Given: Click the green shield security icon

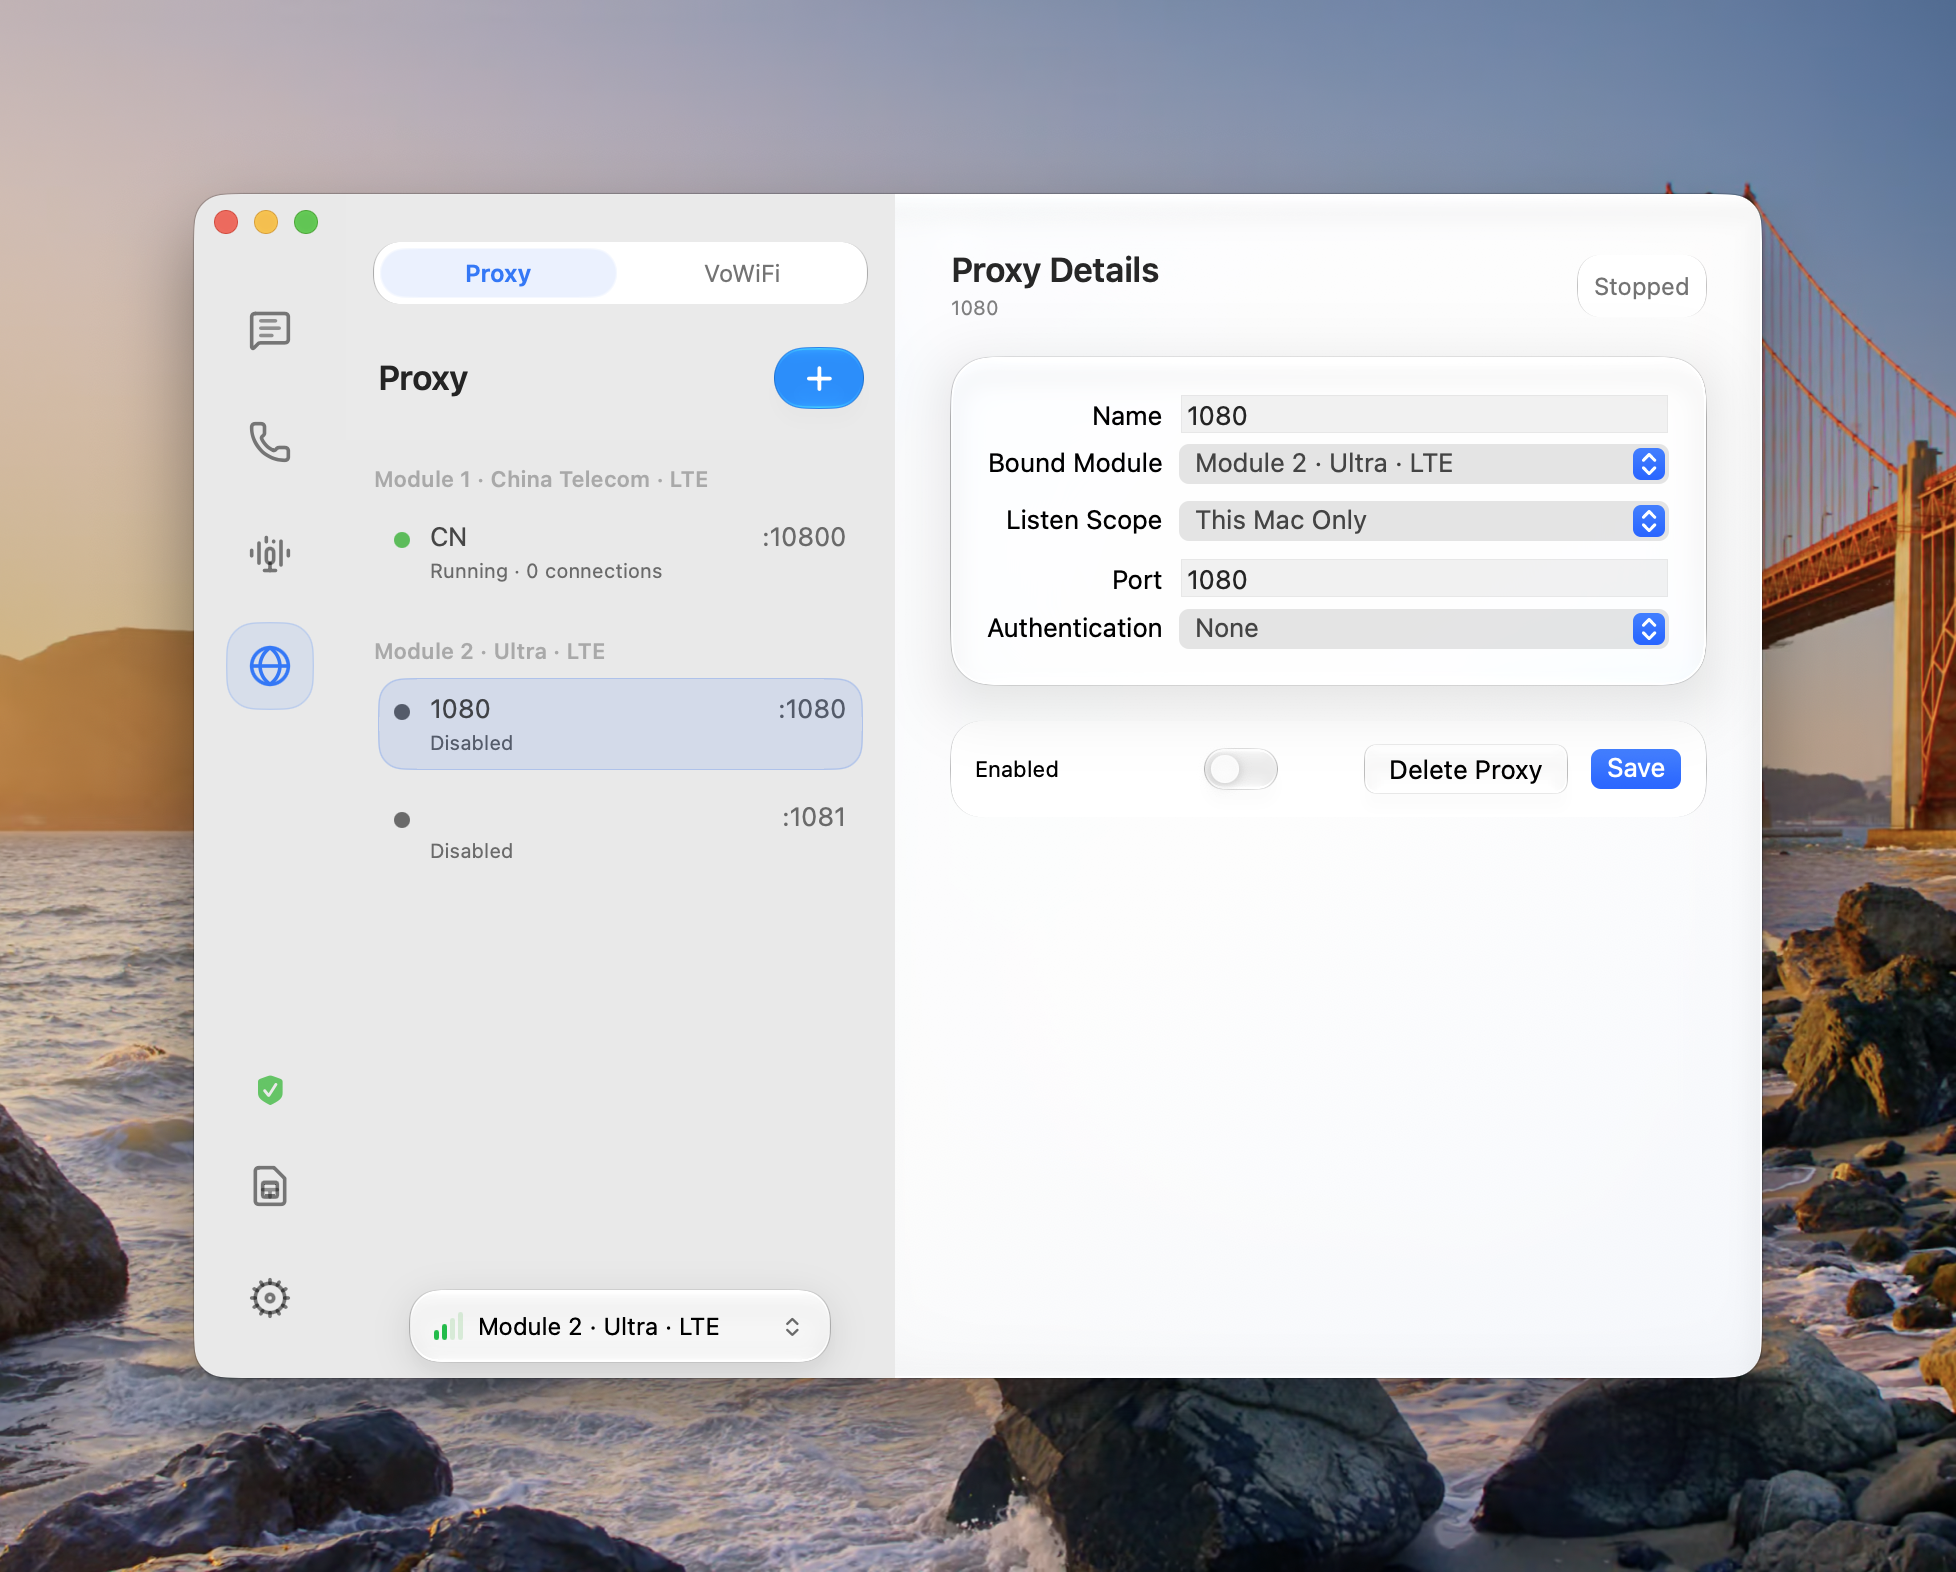Looking at the screenshot, I should coord(270,1090).
